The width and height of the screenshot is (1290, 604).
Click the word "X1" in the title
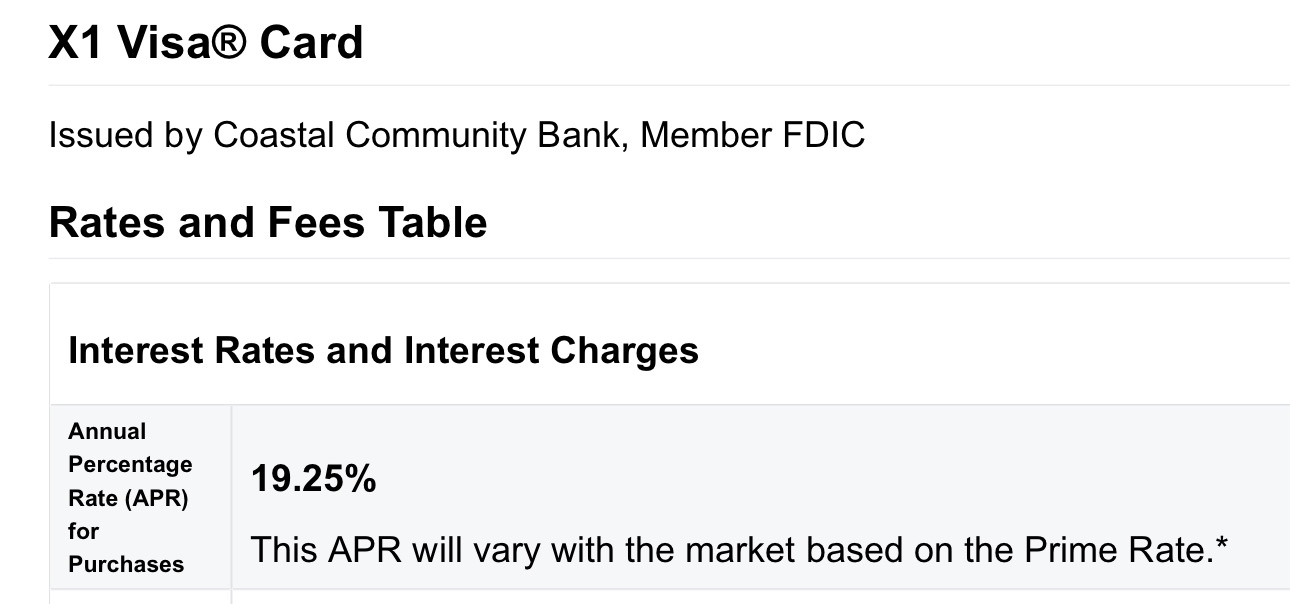pos(75,44)
